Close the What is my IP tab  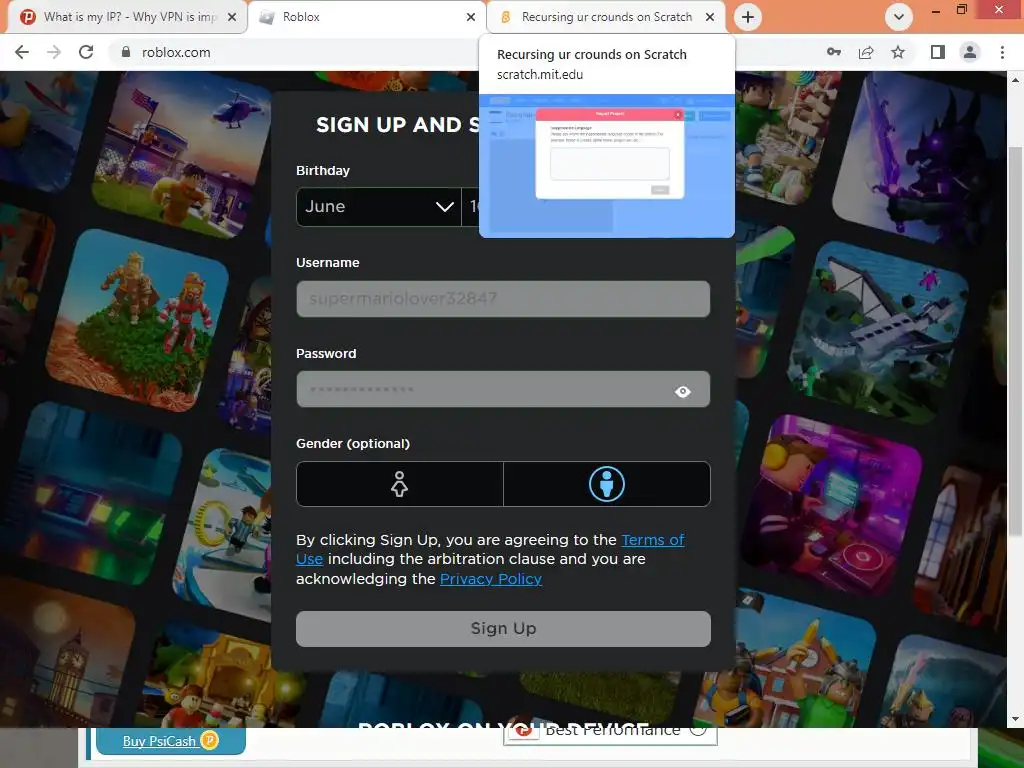click(x=232, y=17)
